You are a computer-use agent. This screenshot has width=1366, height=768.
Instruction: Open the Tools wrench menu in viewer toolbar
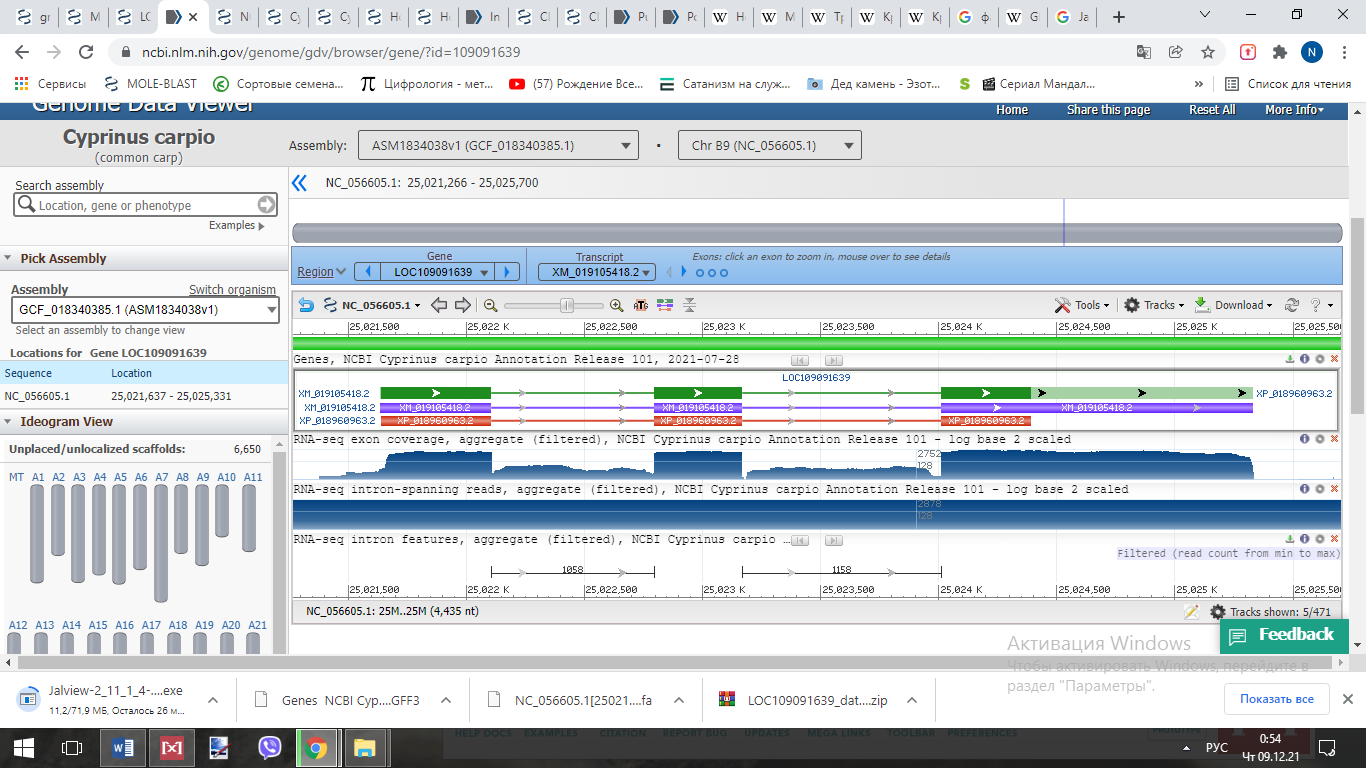[1081, 305]
